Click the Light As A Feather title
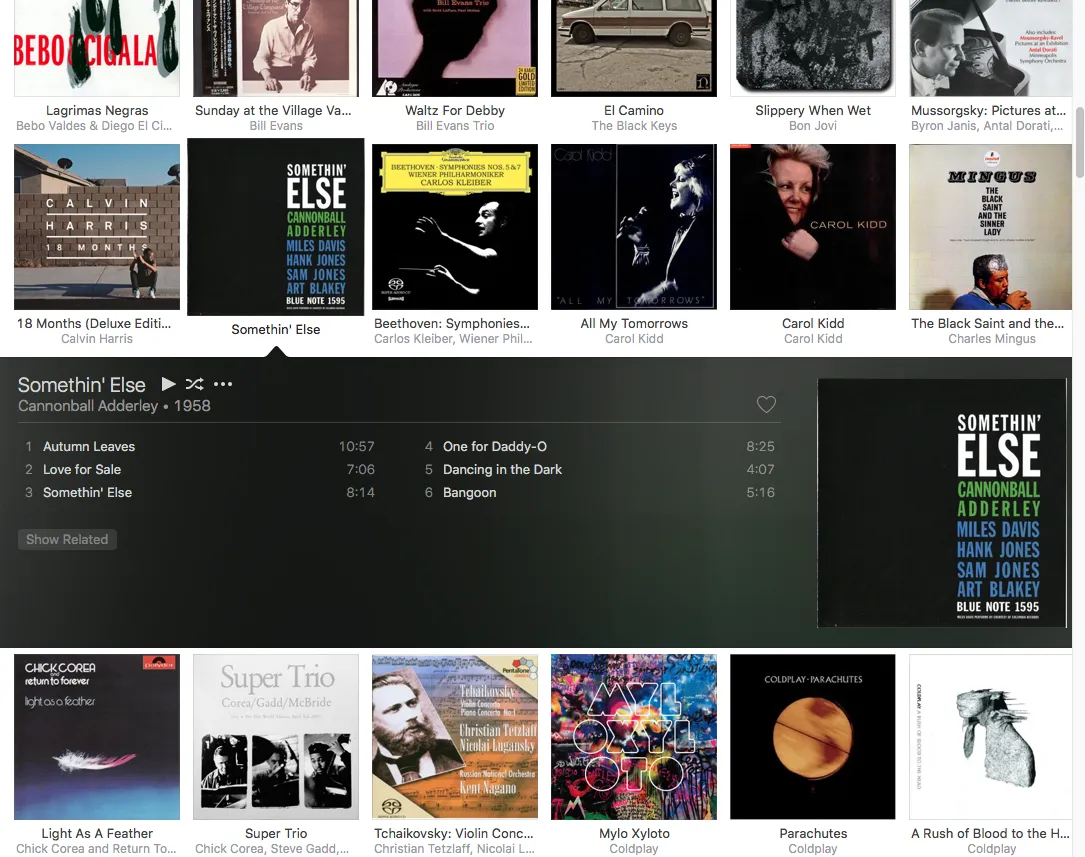Screen dimensions: 1085x857 click(97, 833)
